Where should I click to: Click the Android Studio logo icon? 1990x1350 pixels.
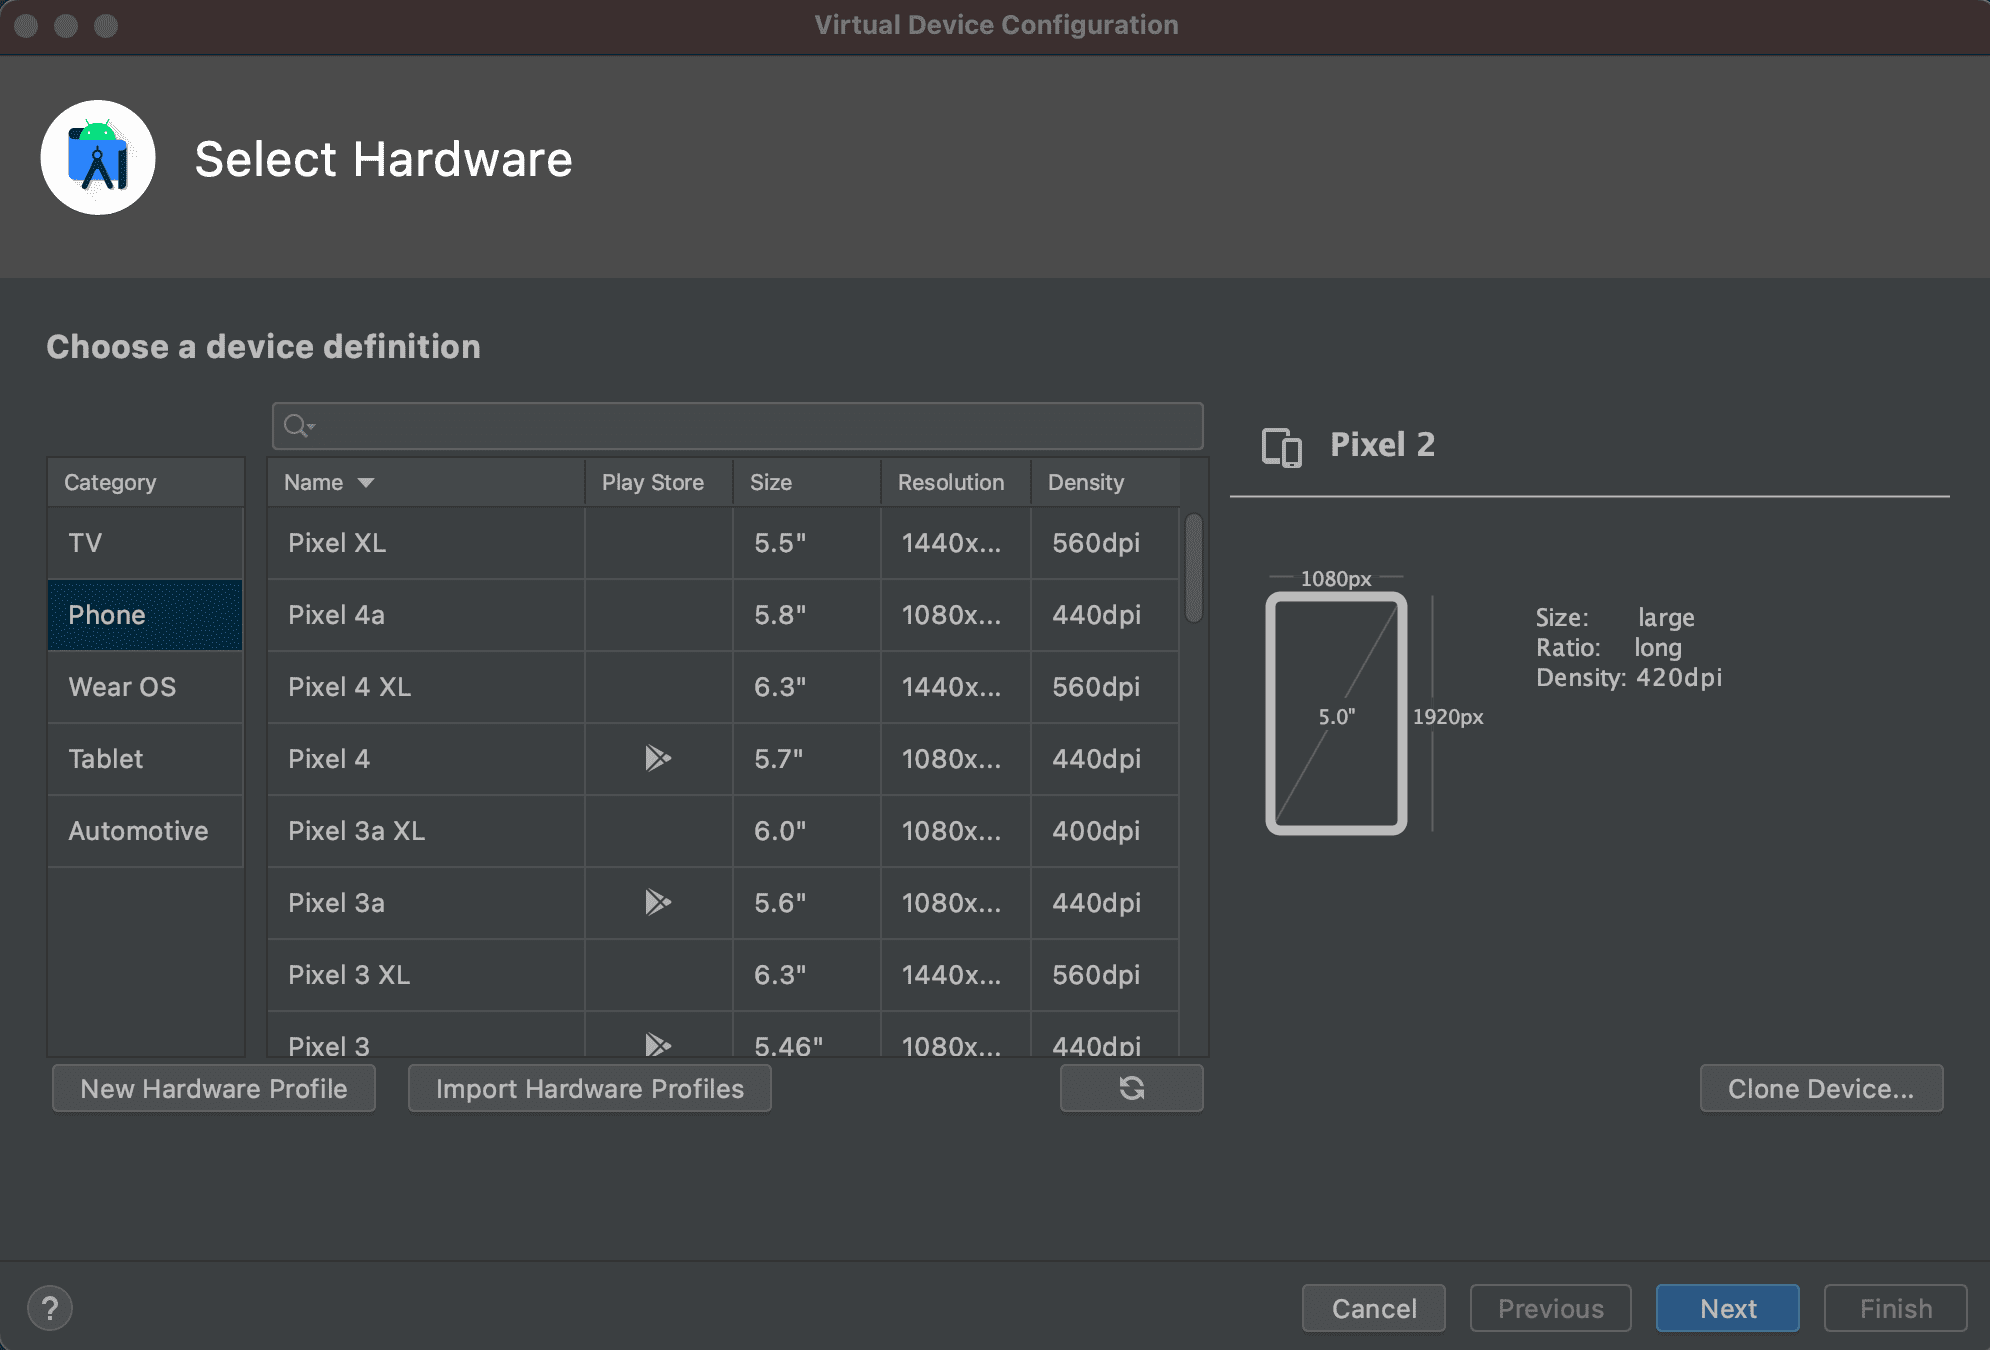pyautogui.click(x=98, y=158)
